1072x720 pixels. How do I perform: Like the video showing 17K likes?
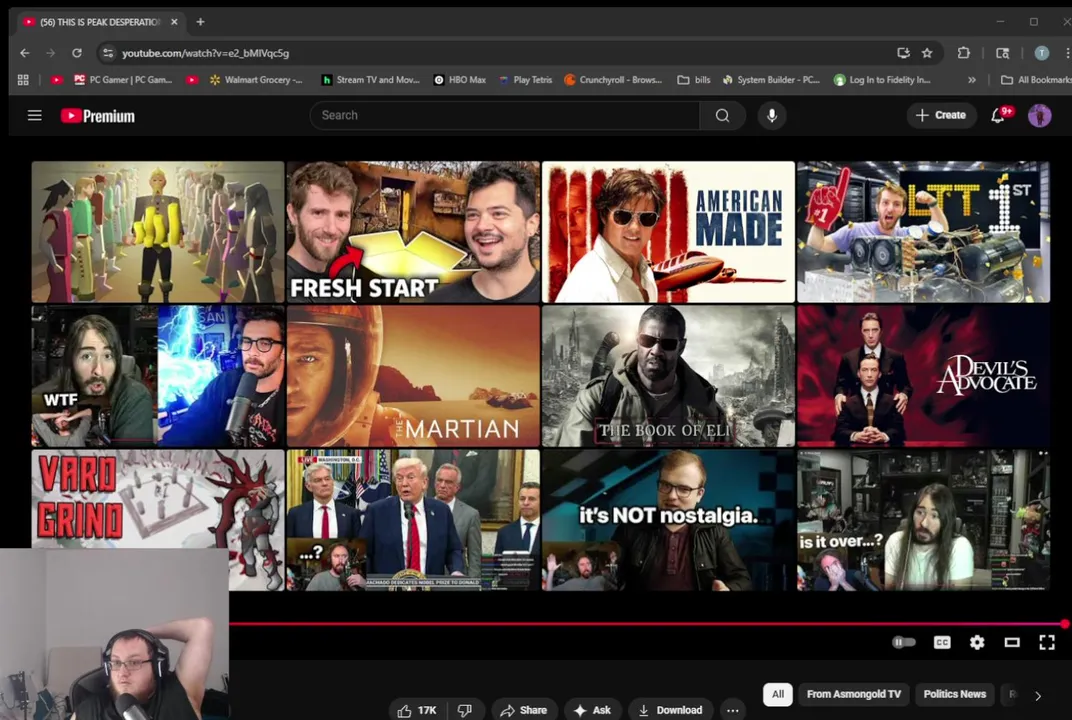pyautogui.click(x=417, y=710)
